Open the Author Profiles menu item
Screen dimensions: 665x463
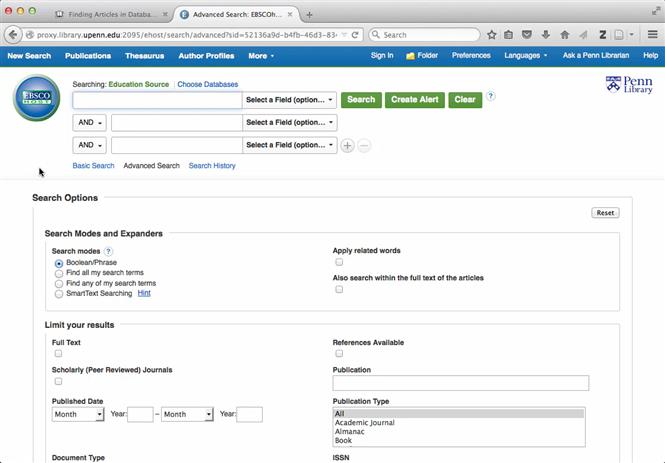[x=206, y=56]
